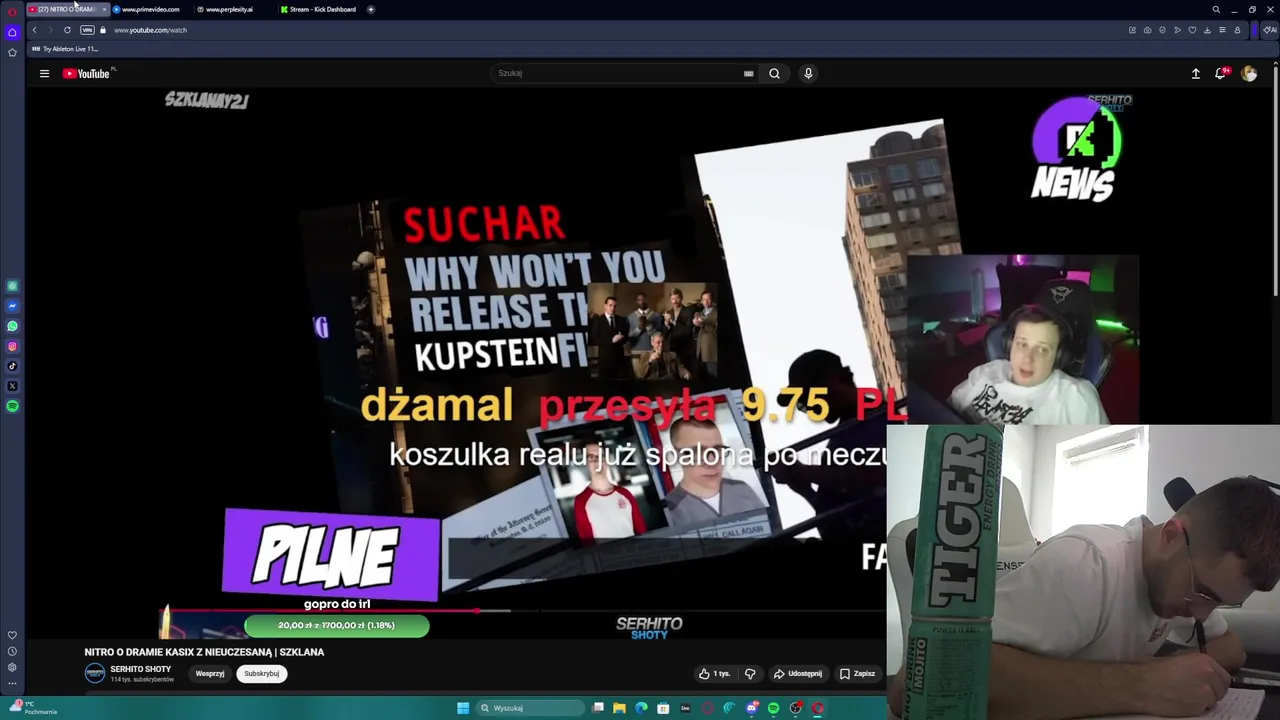Open sidebar bookmarks star icon
The image size is (1280, 720).
12,52
